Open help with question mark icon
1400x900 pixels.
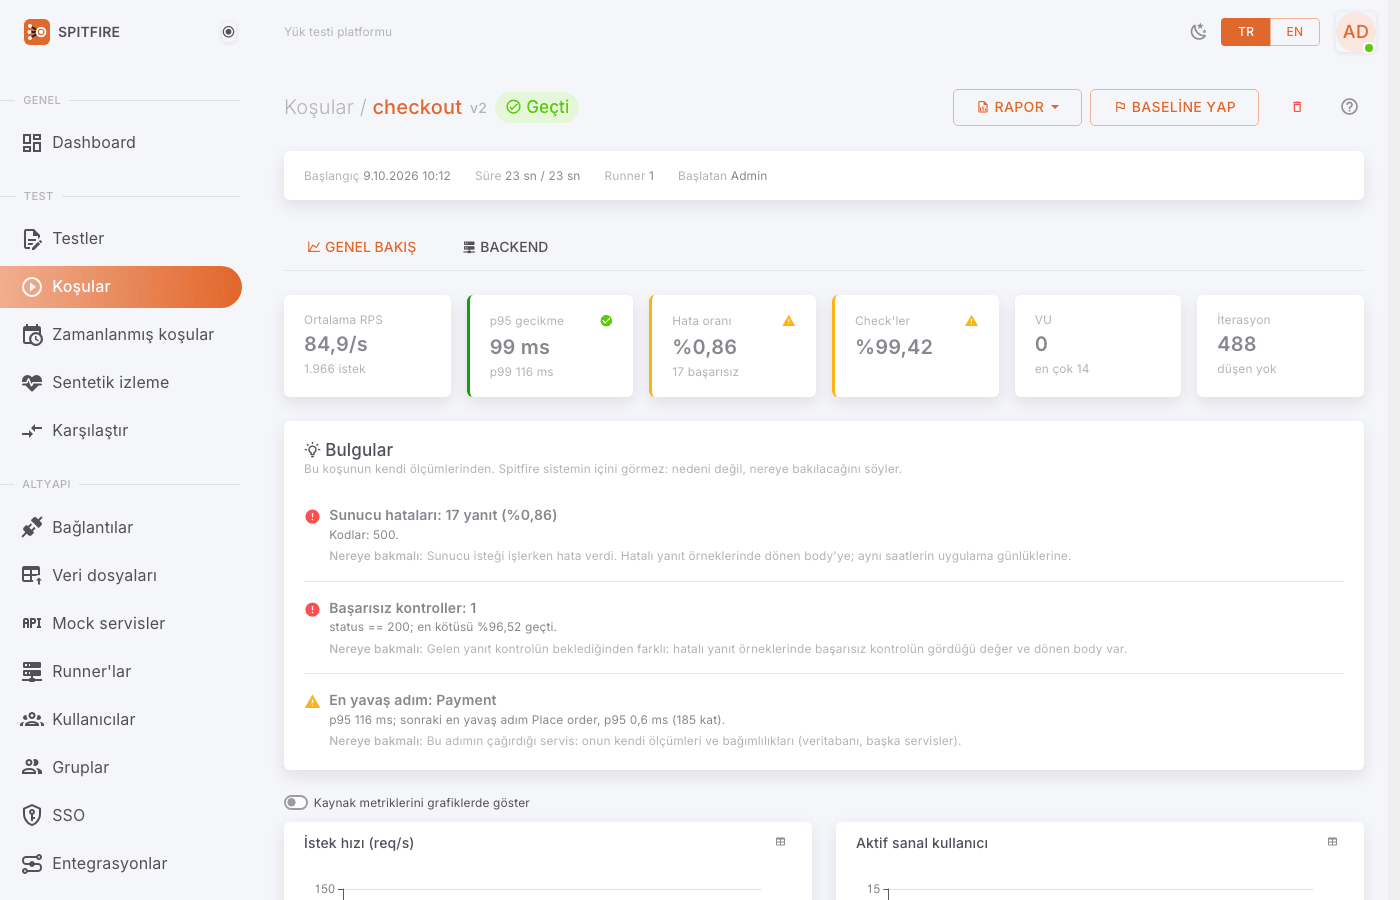[1349, 107]
